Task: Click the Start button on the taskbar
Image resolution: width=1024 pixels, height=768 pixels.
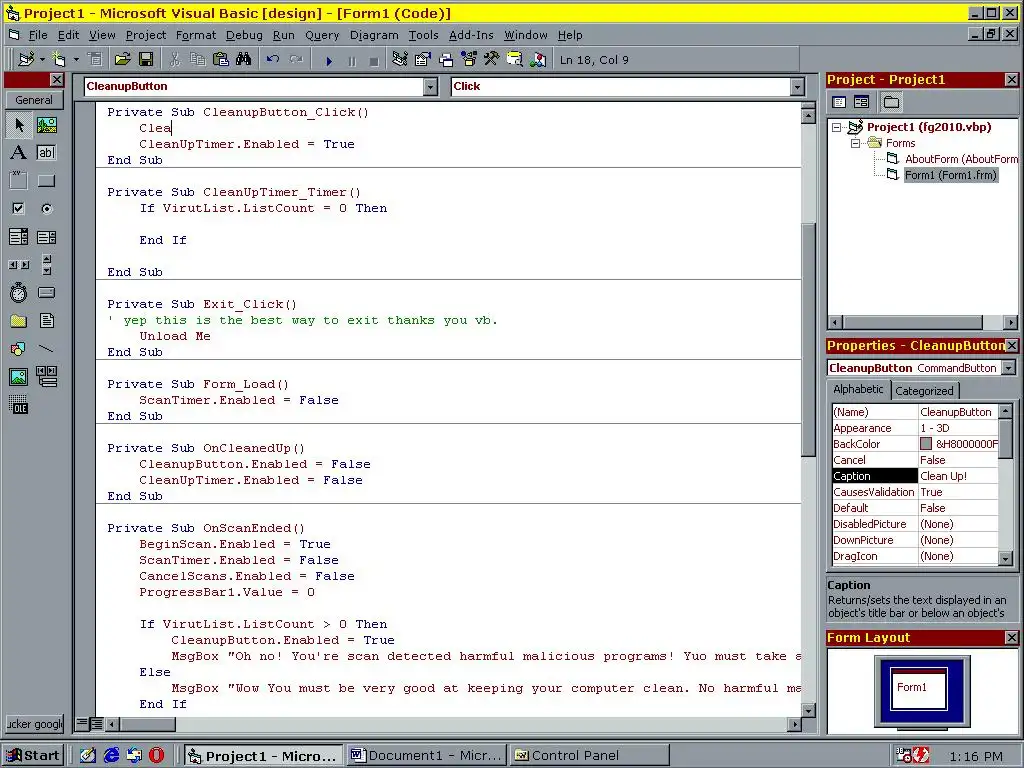Action: (33, 756)
